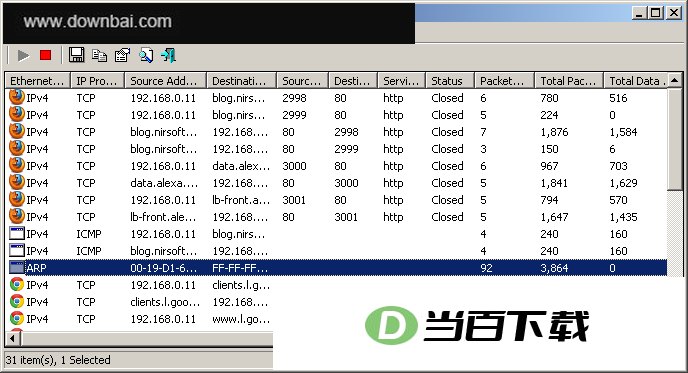Click the total packets size value 3,864

(x=554, y=268)
